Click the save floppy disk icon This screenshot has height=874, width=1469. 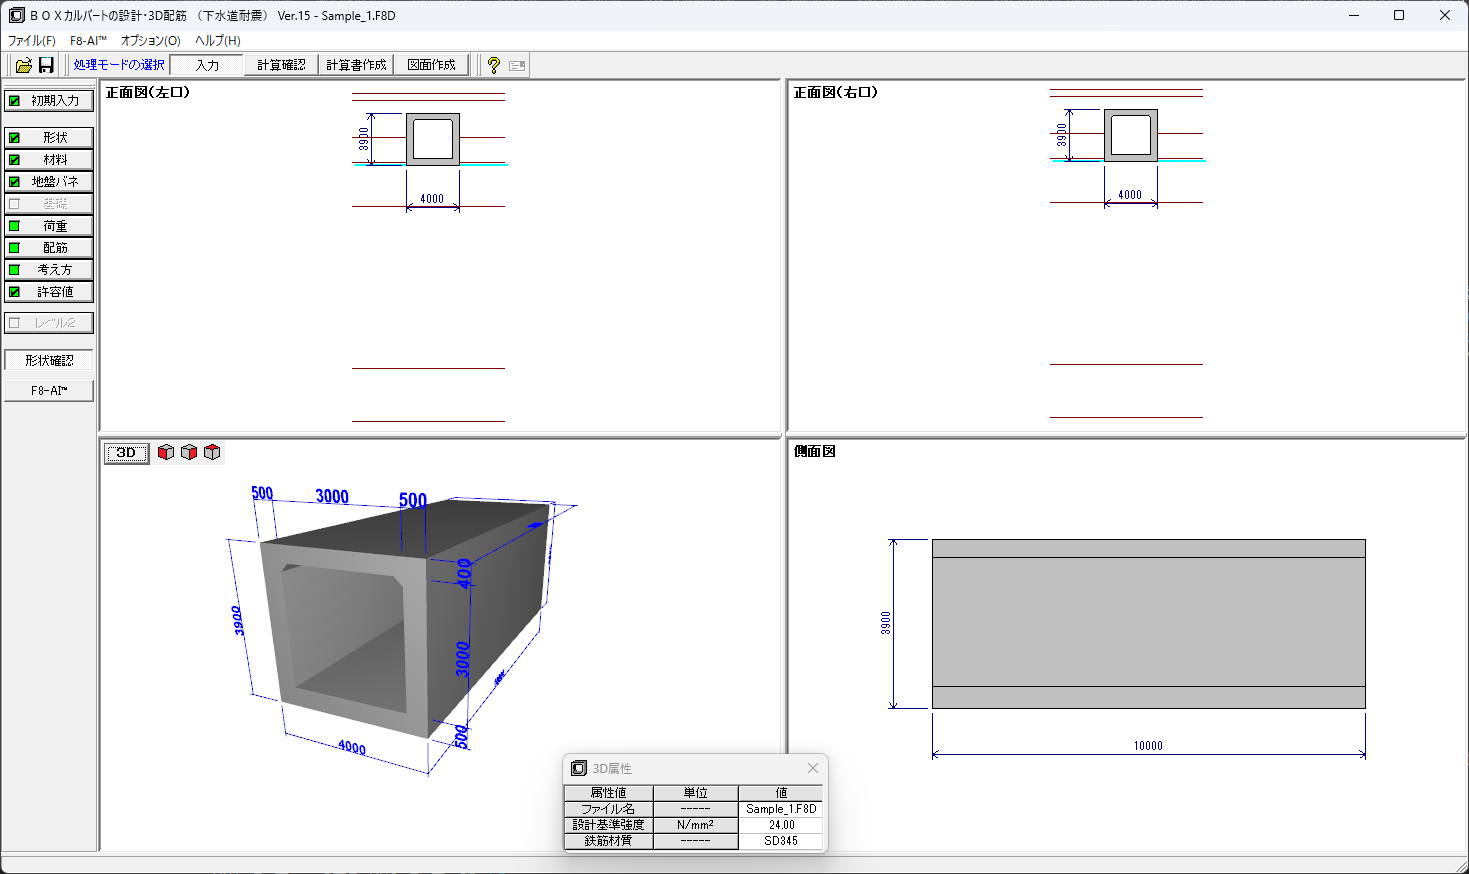coord(46,65)
